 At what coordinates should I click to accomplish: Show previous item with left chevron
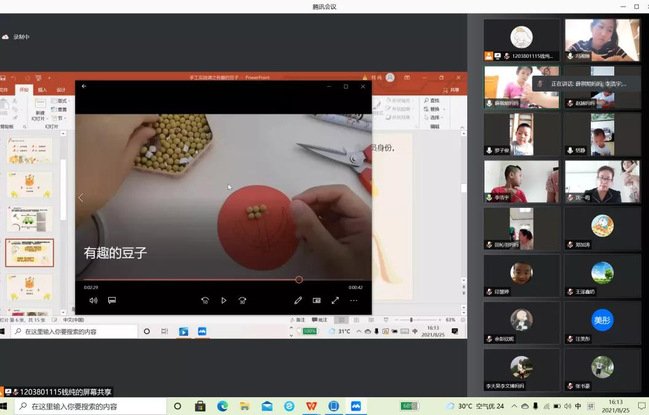(x=81, y=198)
